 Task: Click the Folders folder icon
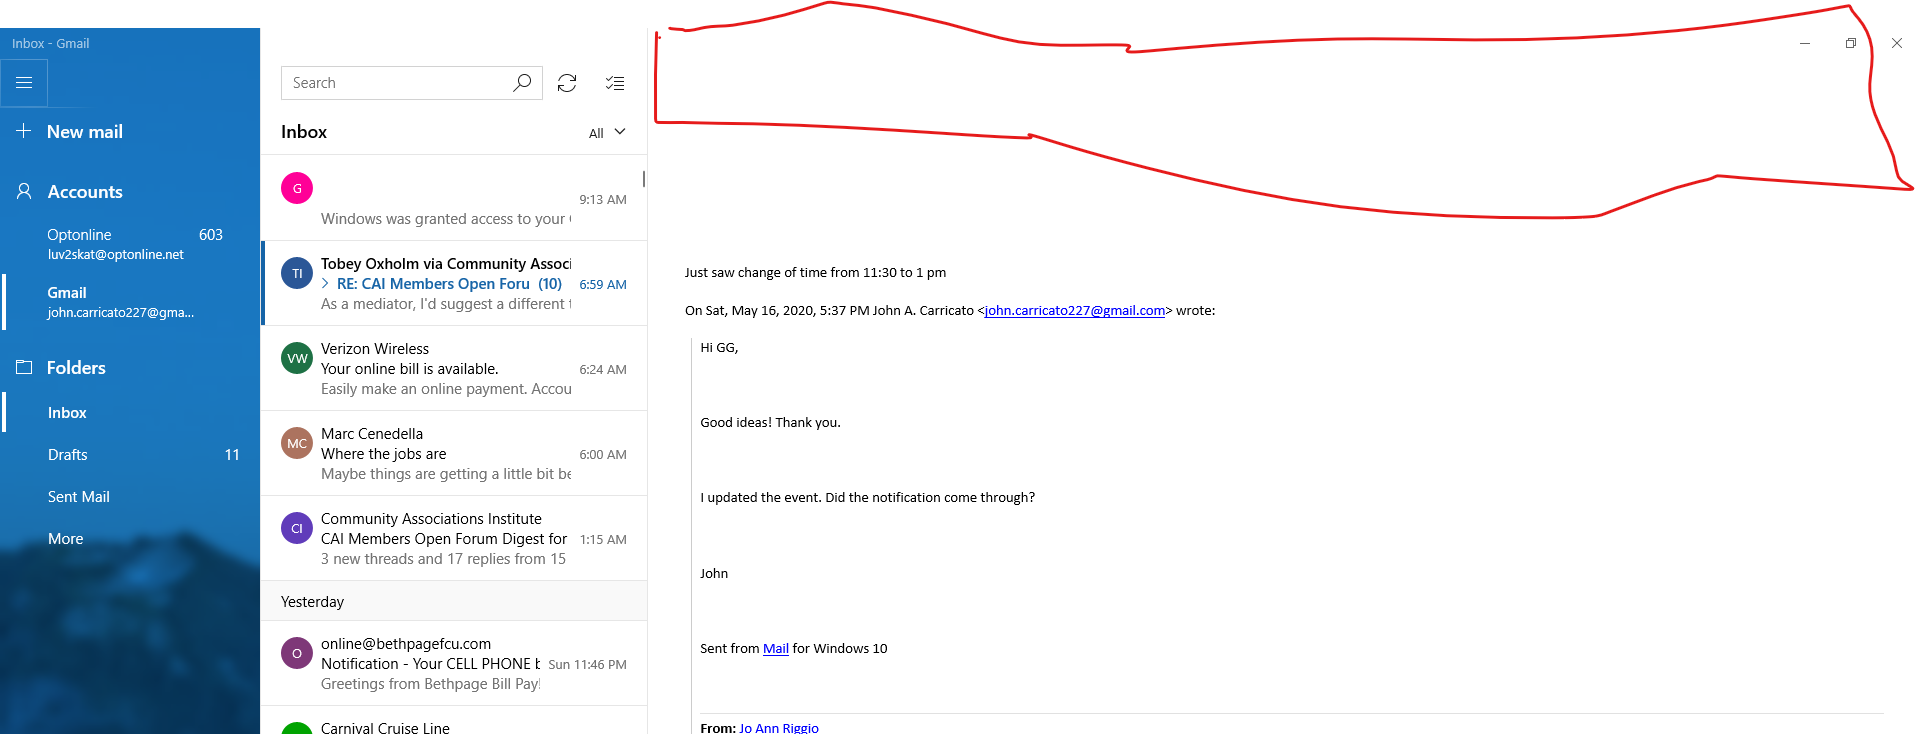pyautogui.click(x=24, y=367)
